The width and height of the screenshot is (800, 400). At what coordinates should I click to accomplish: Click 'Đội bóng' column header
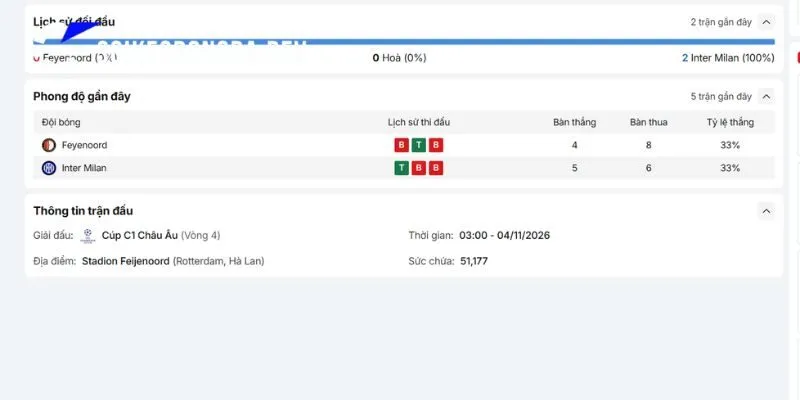point(61,122)
